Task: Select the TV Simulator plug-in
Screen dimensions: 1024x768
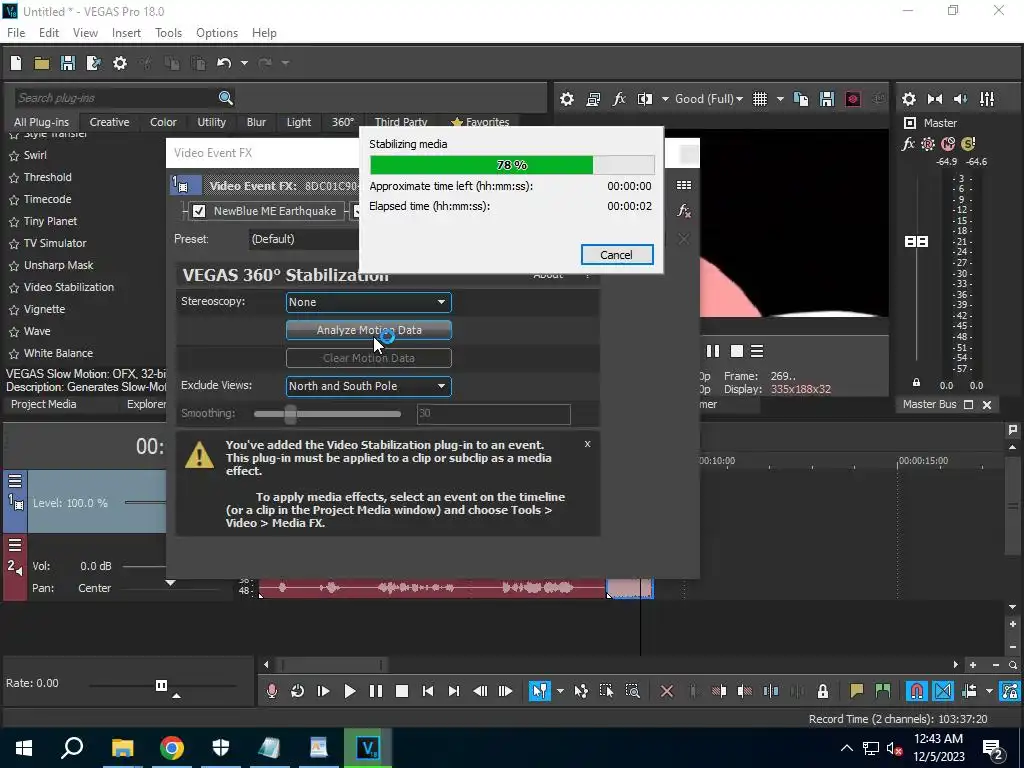Action: pos(55,243)
